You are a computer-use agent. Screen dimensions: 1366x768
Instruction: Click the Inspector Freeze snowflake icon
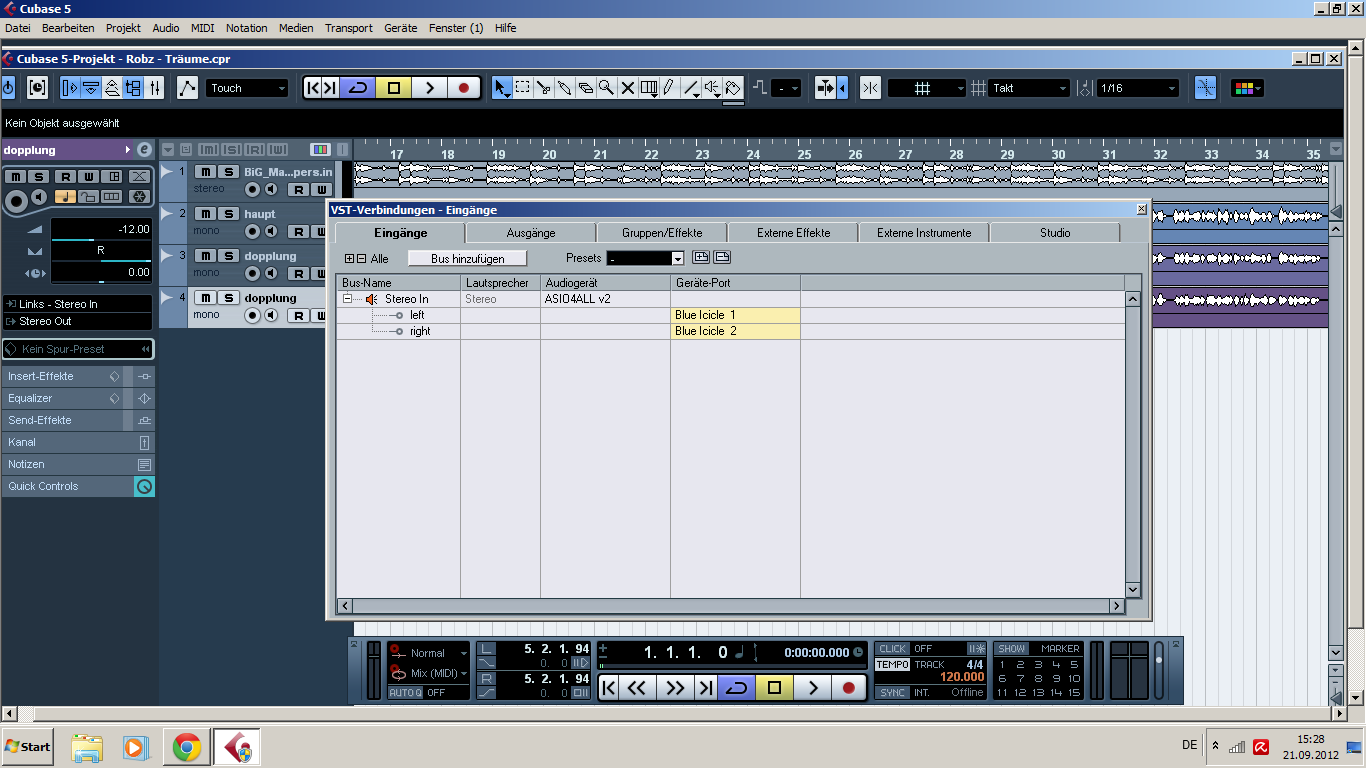[139, 197]
